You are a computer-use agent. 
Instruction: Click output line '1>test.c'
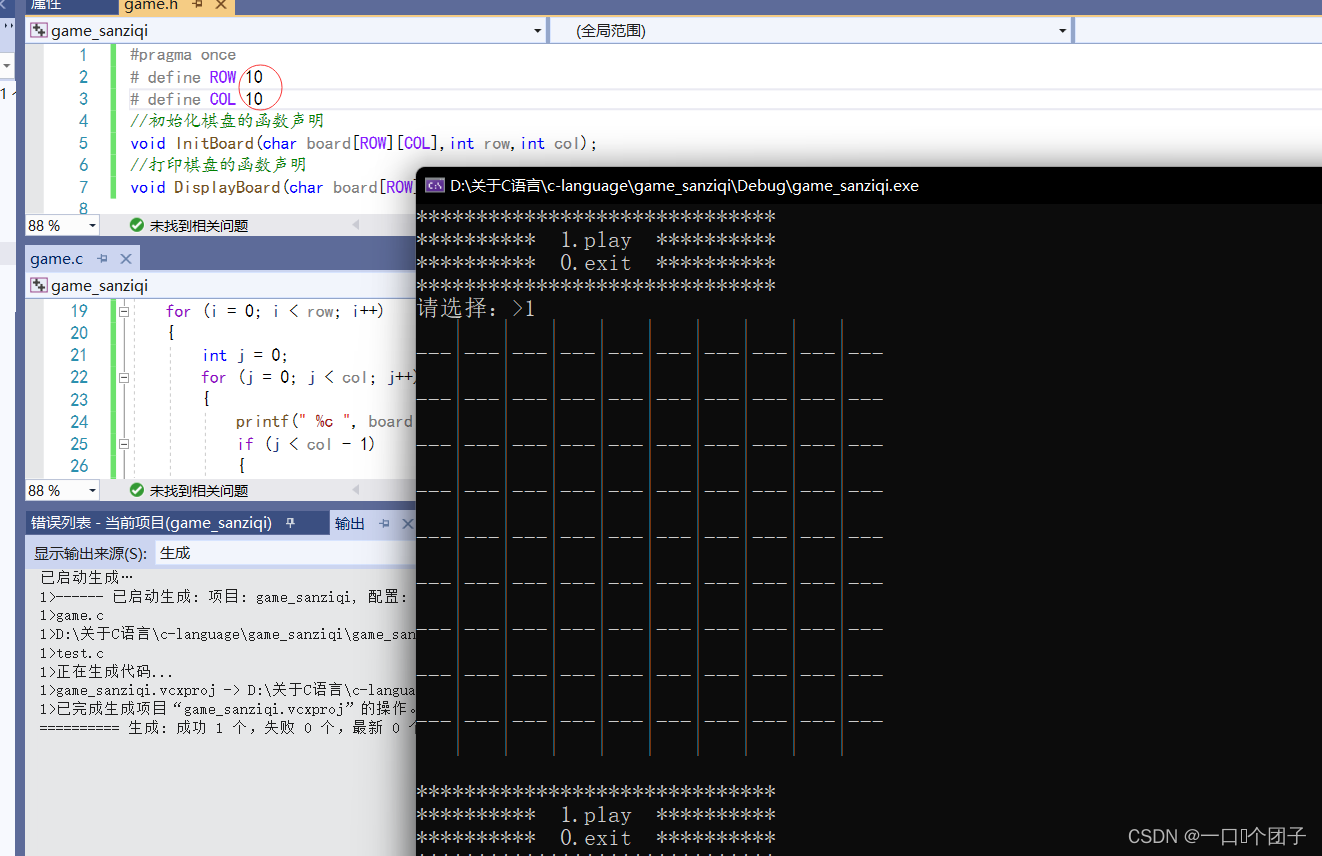(x=72, y=653)
